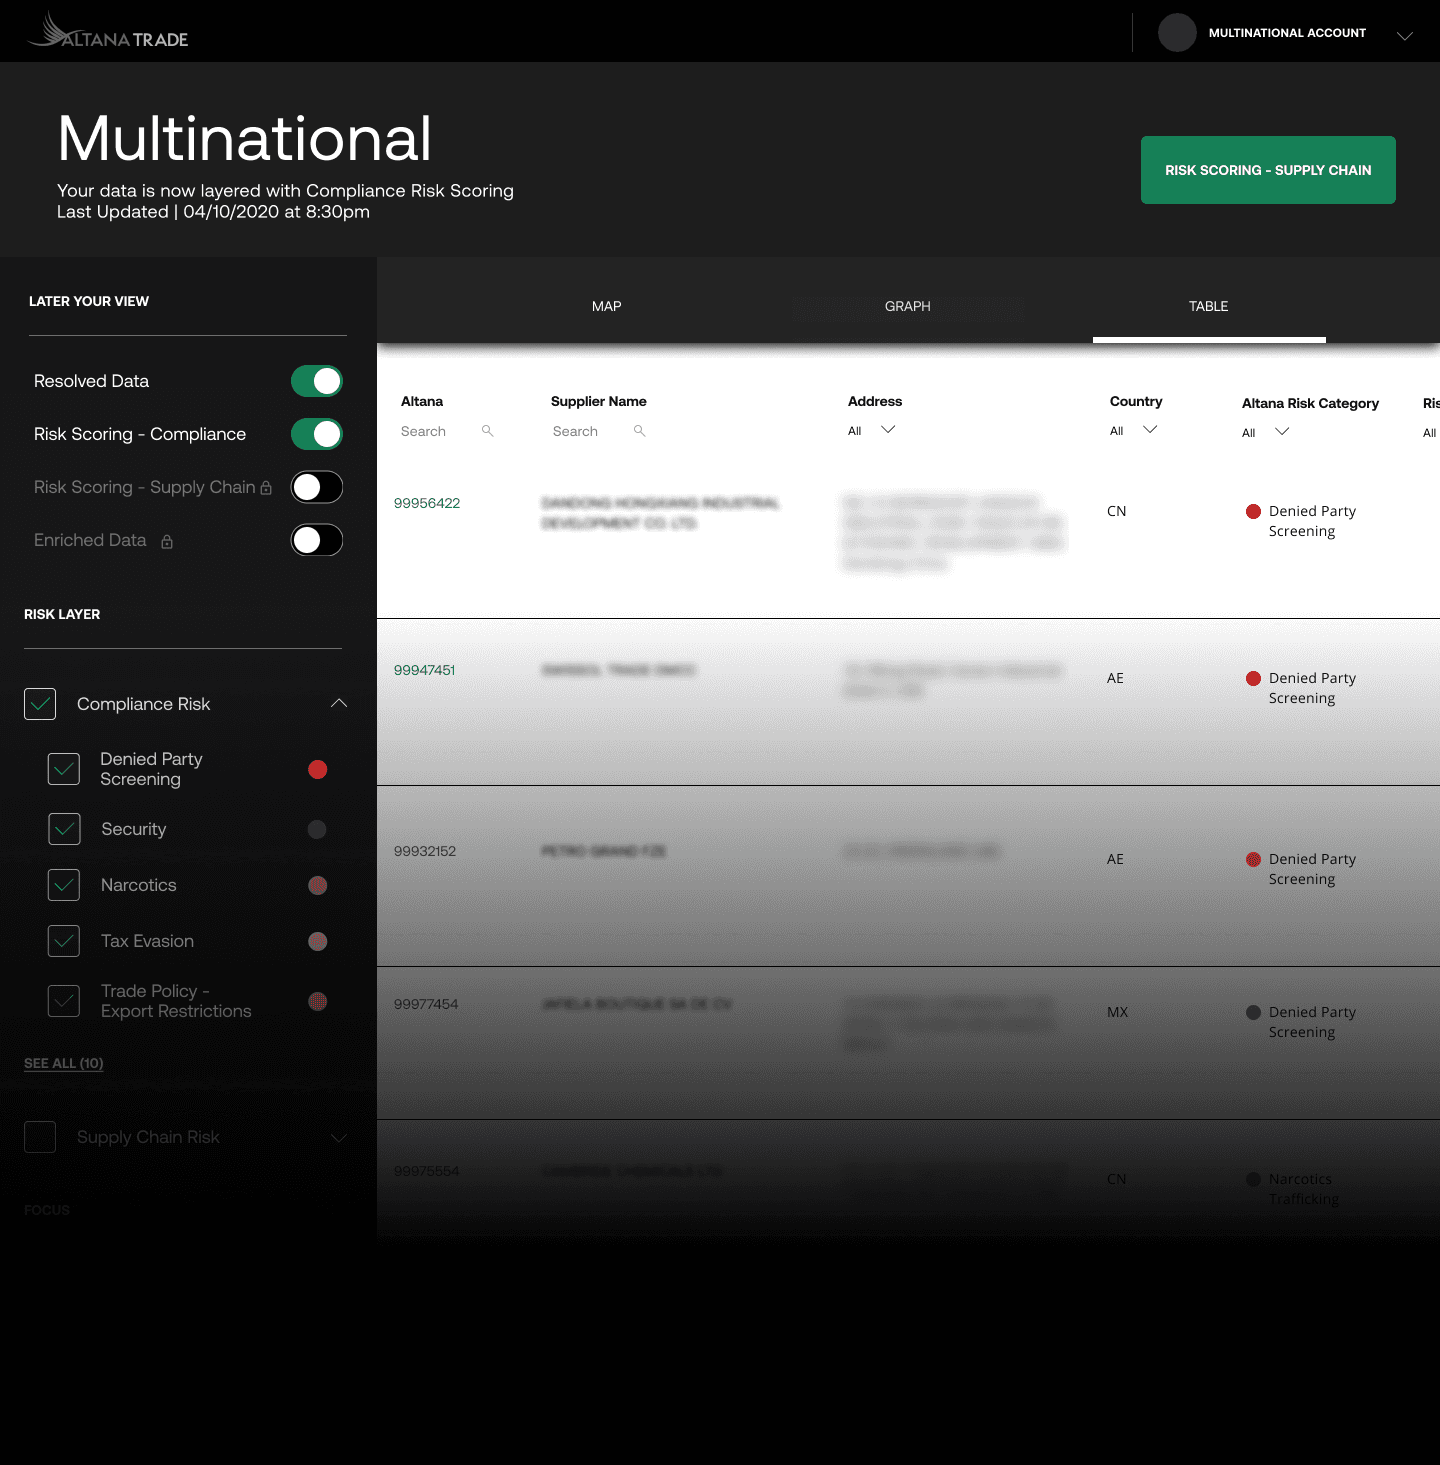Click Supplier Name search magnifier icon
This screenshot has height=1465, width=1440.
[640, 431]
